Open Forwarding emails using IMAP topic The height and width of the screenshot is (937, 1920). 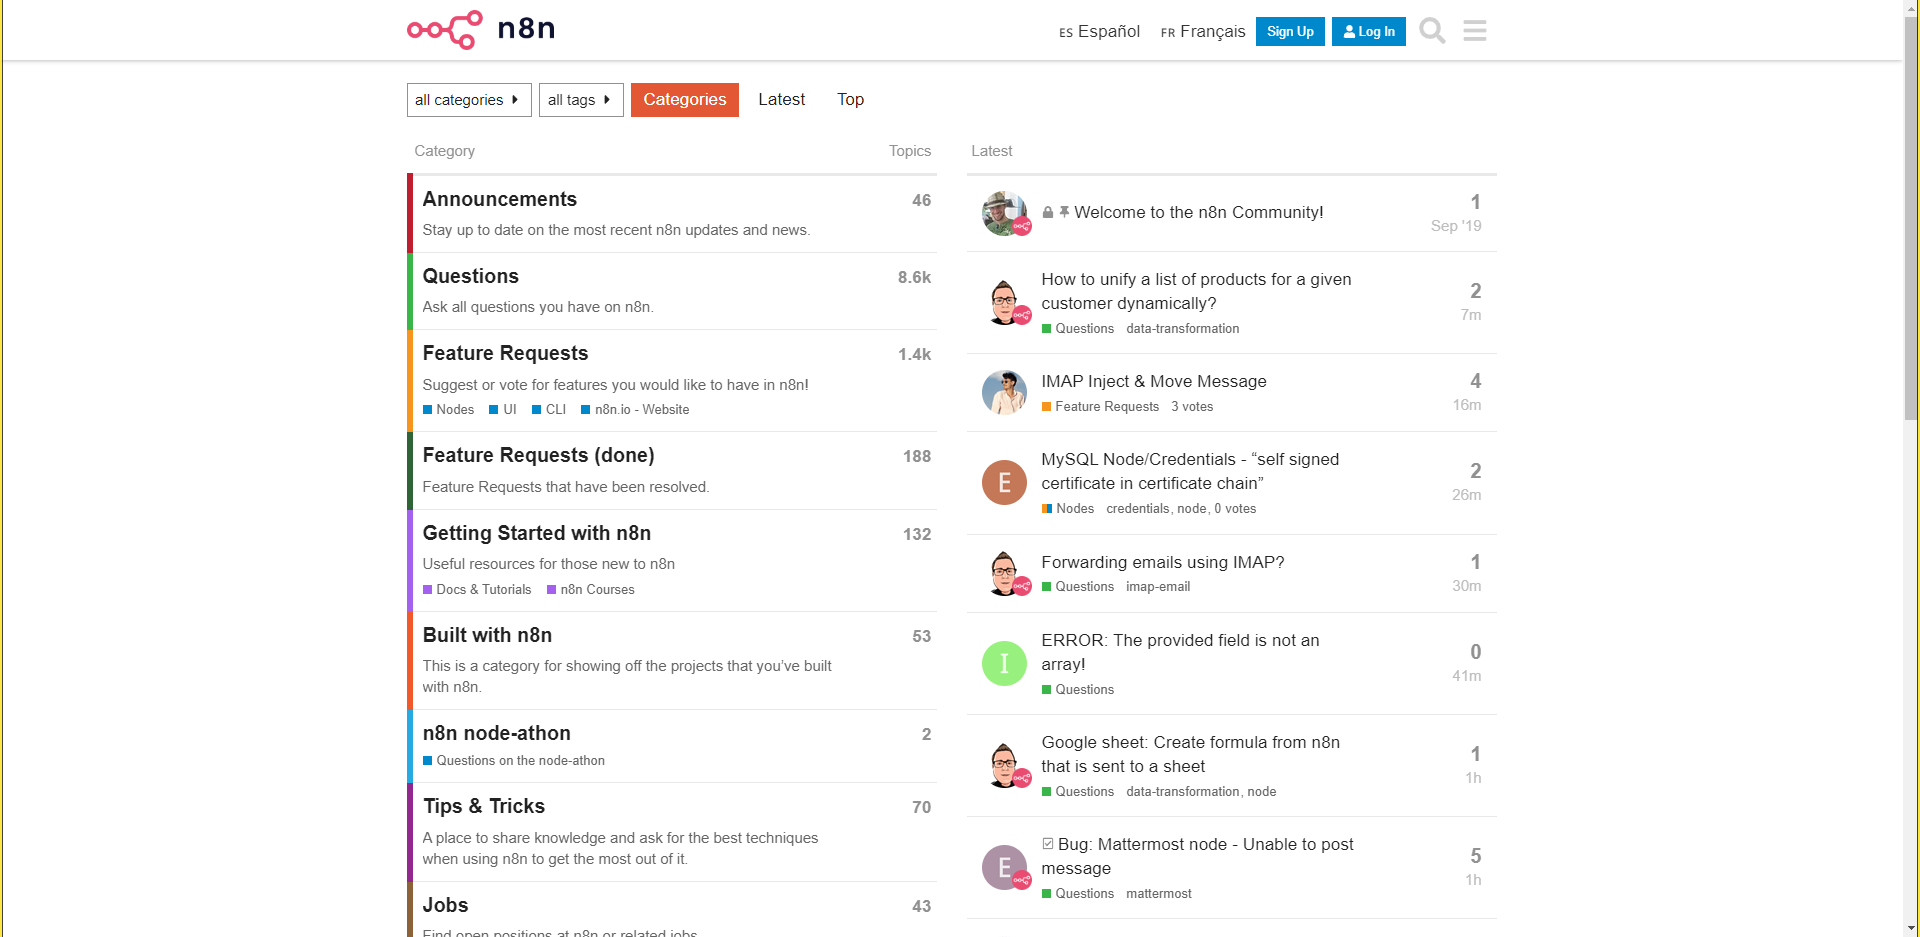(x=1163, y=562)
